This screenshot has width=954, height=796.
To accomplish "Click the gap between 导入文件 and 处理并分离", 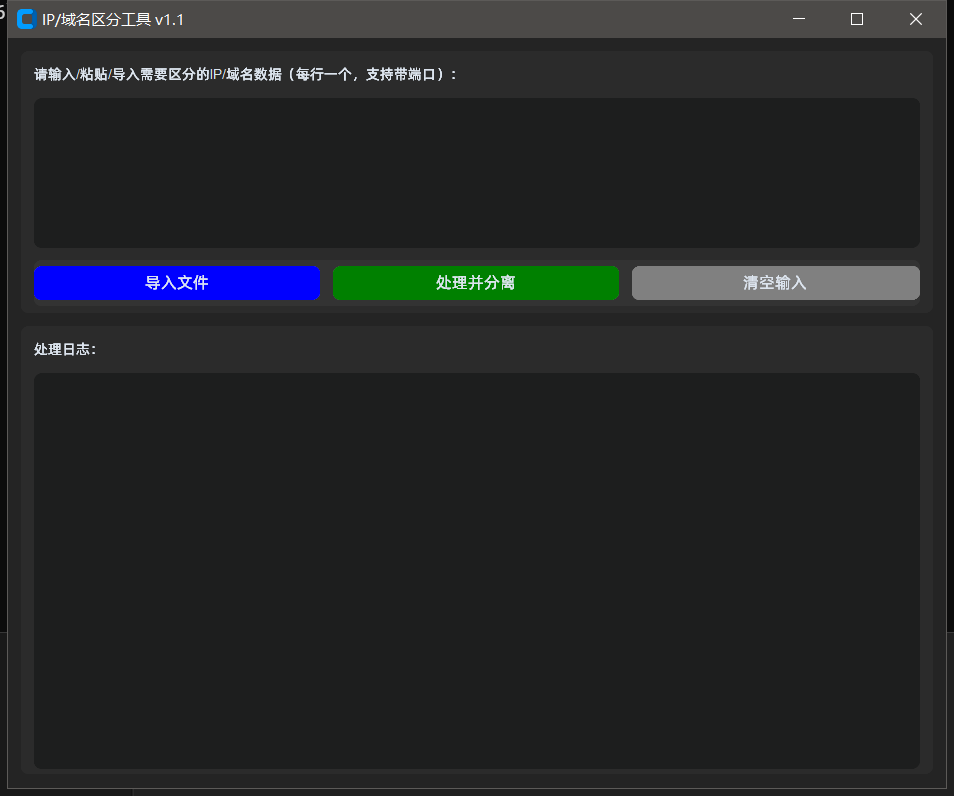I will click(x=326, y=283).
